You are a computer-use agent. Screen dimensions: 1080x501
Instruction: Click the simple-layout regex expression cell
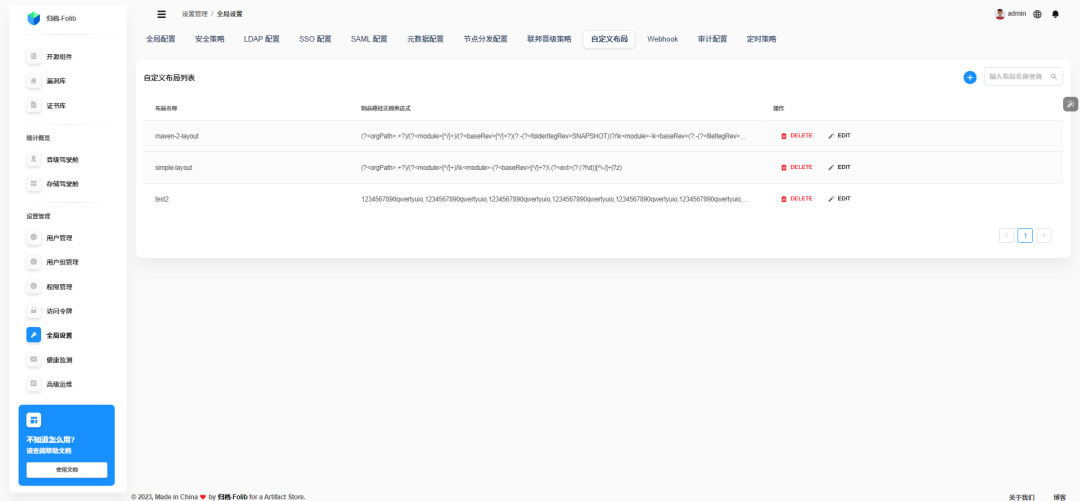point(492,167)
